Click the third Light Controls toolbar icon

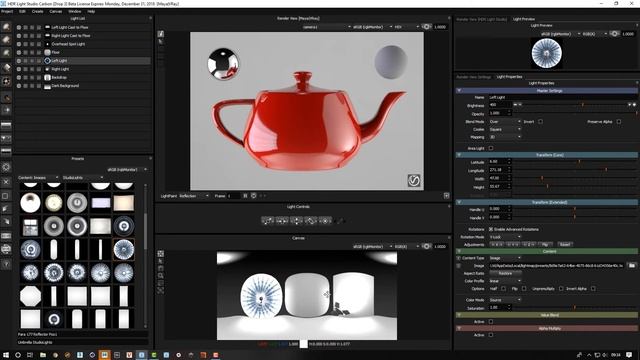[296, 220]
